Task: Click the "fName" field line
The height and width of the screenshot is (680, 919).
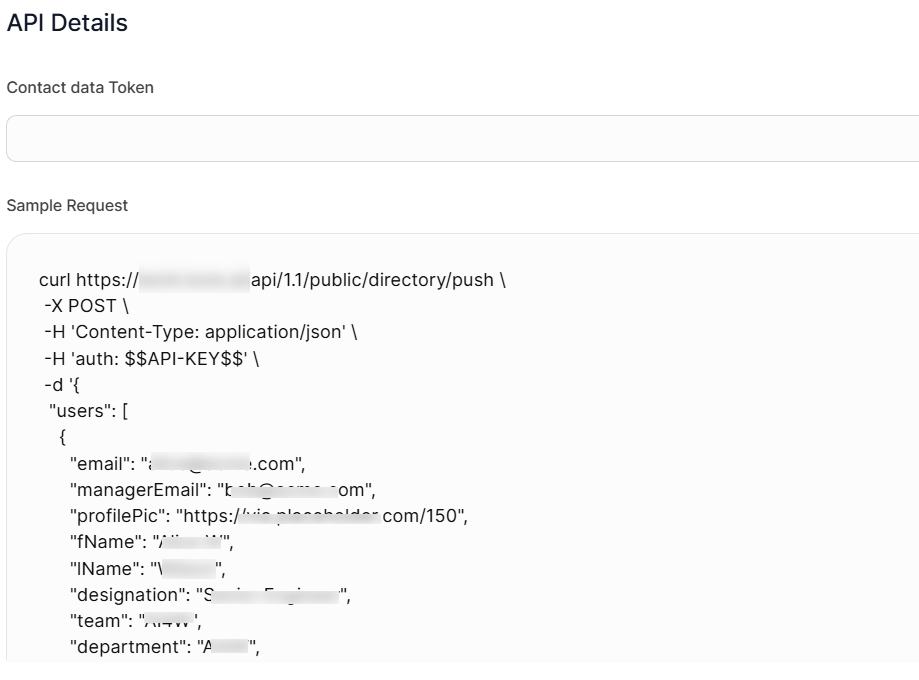Action: pyautogui.click(x=151, y=542)
